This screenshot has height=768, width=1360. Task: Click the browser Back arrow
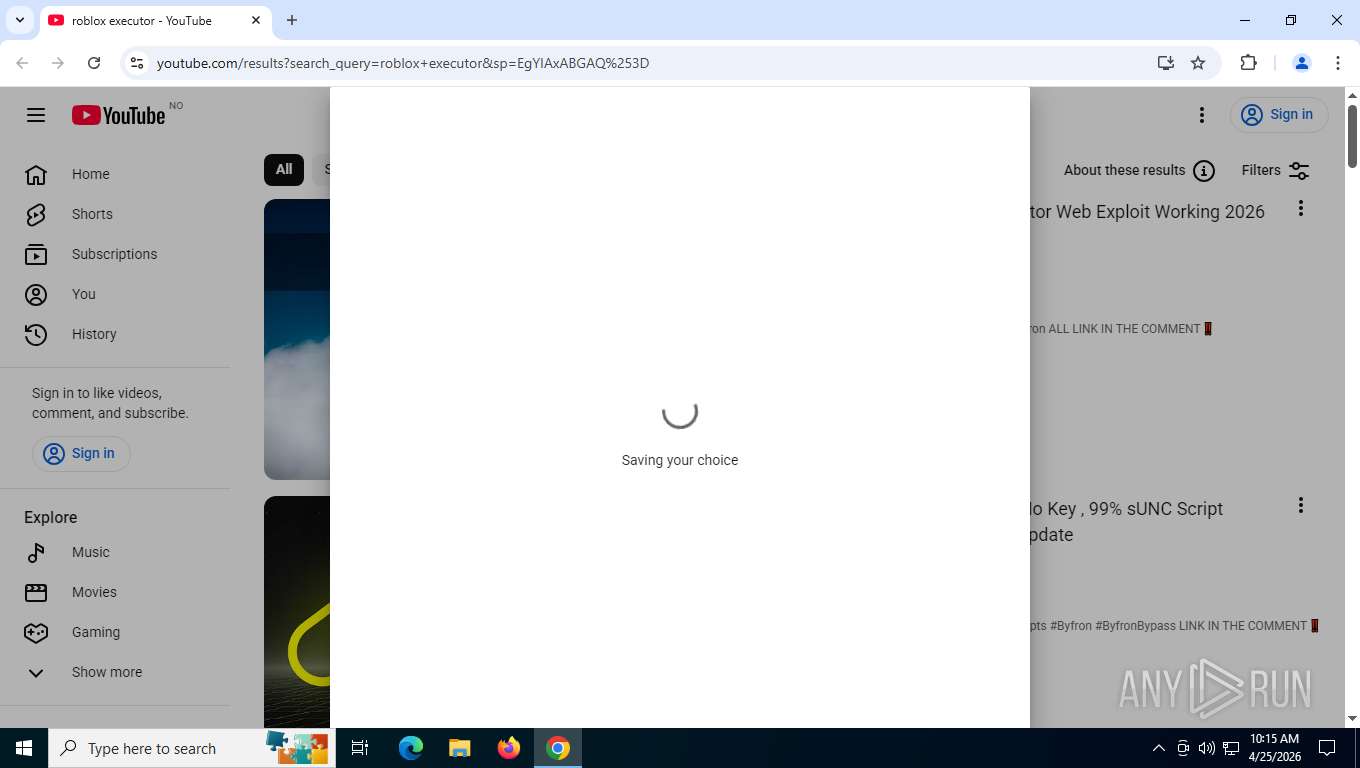22,63
